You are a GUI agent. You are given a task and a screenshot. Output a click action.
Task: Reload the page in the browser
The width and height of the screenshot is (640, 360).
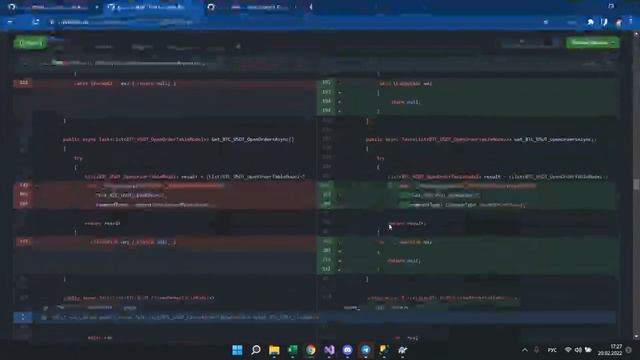tap(36, 22)
